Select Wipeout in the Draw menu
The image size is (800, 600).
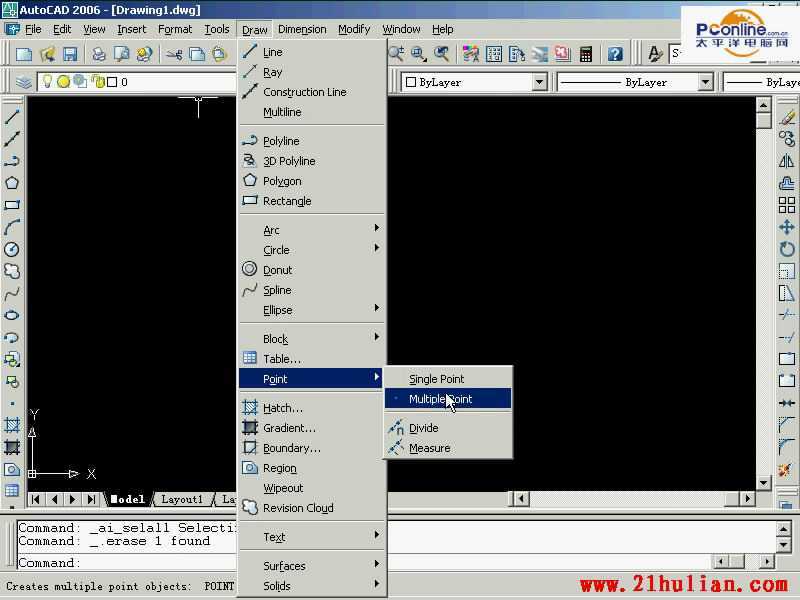tap(311, 488)
